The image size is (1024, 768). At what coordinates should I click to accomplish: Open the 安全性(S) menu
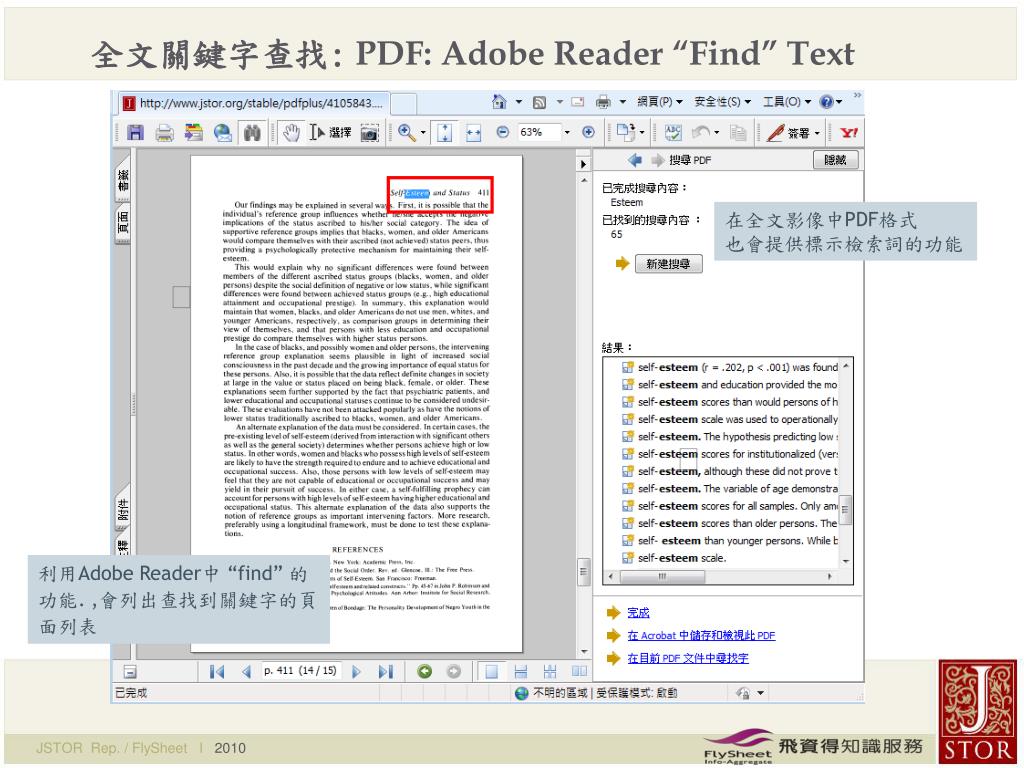point(722,102)
